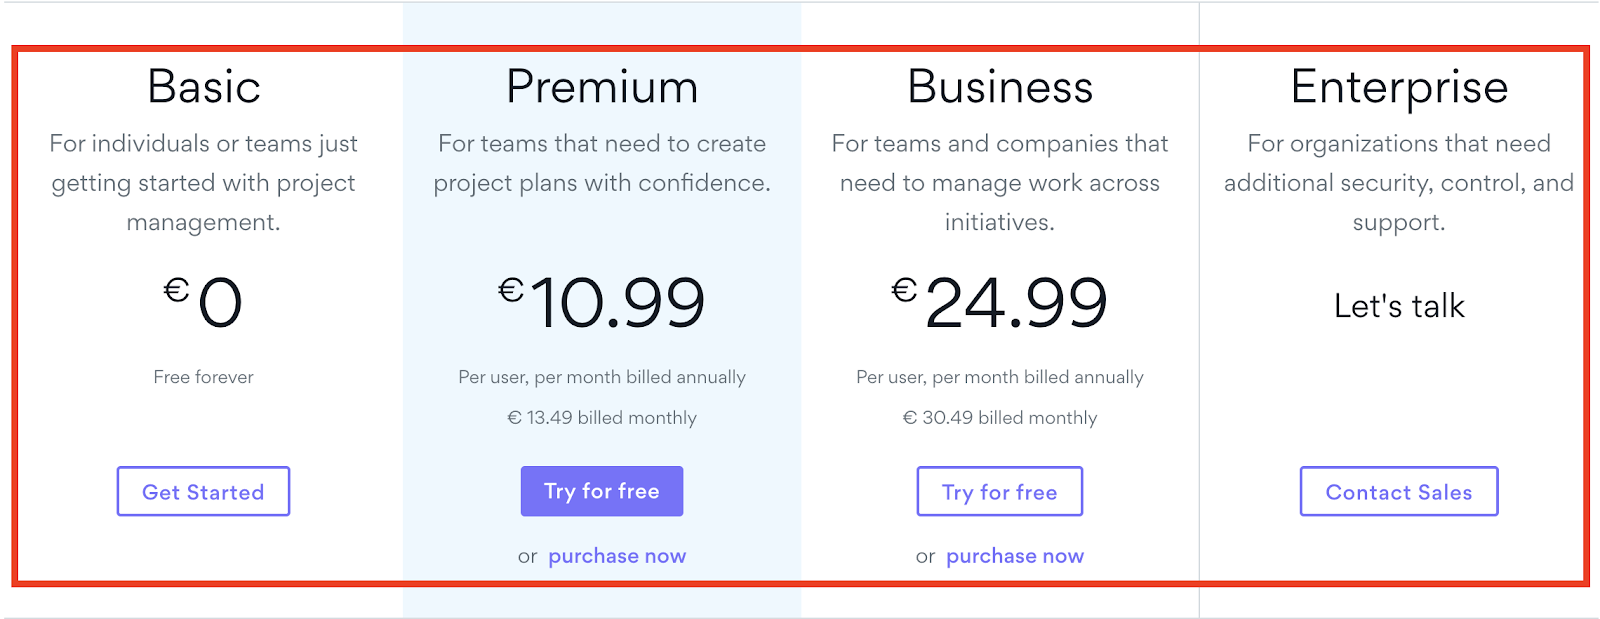Click the €10.99 Premium price
Viewport: 1600px width, 619px height.
coord(602,302)
